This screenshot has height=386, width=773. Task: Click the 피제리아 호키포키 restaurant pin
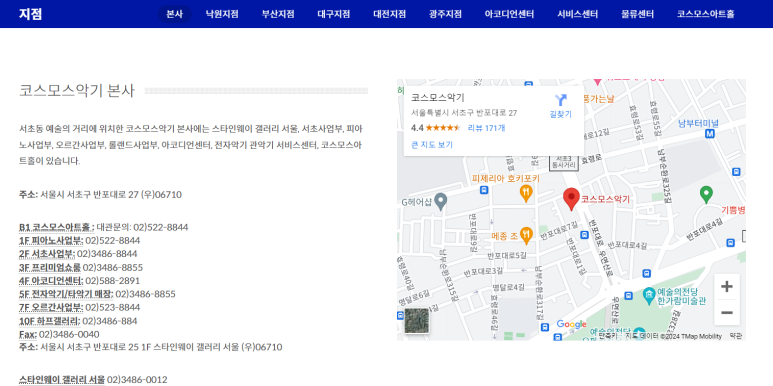point(527,193)
